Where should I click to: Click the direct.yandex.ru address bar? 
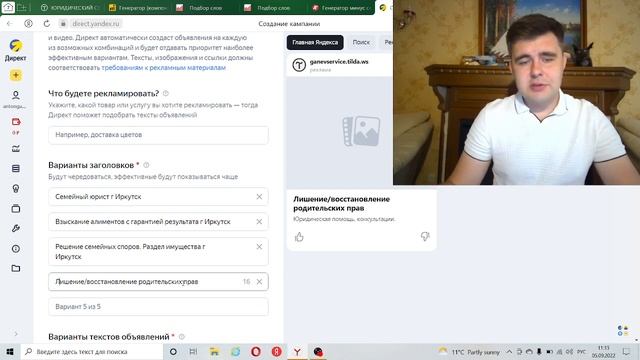pos(96,24)
